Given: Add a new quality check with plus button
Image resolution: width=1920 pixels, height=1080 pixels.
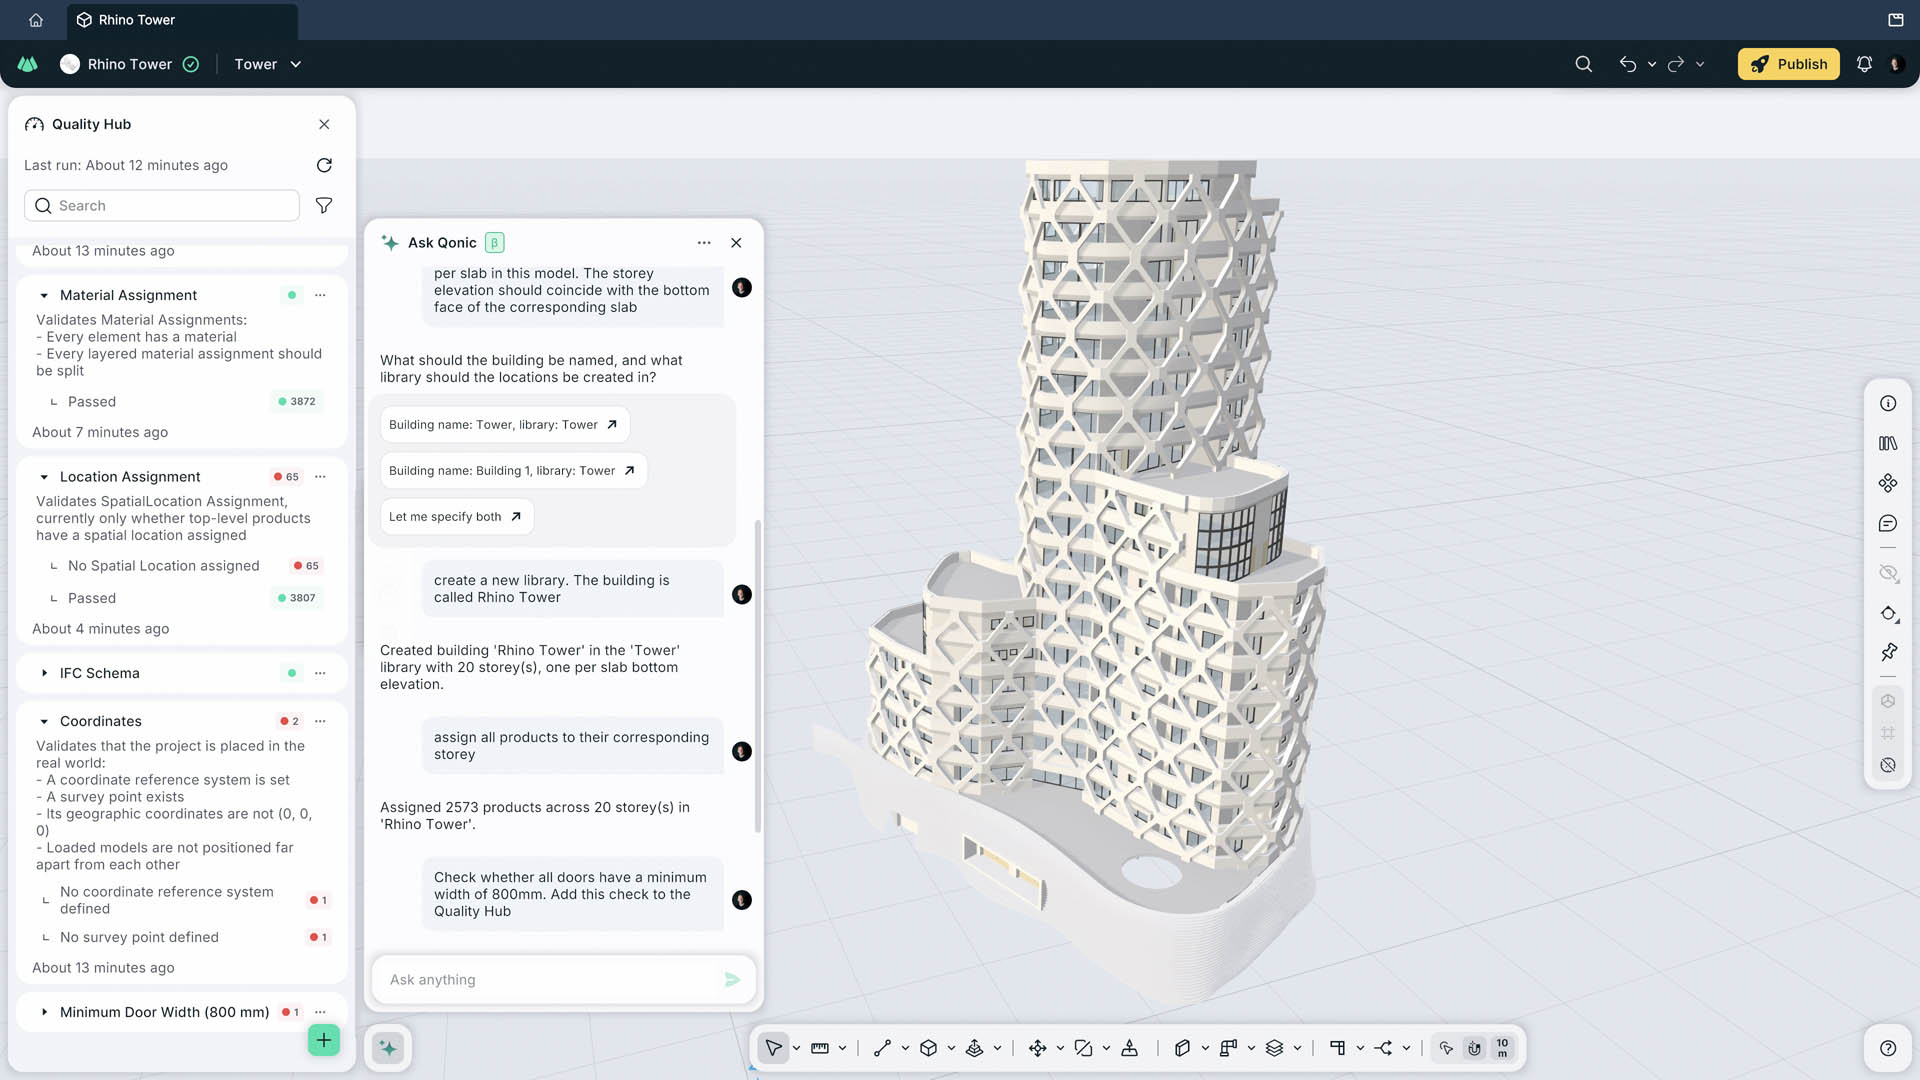Looking at the screenshot, I should (x=324, y=1040).
